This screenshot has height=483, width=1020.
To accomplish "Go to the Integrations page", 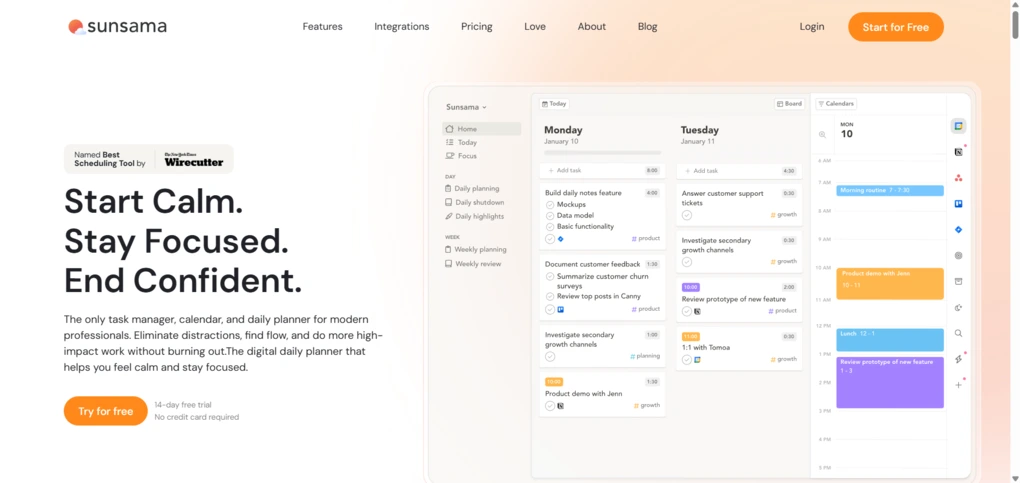I will pos(401,27).
